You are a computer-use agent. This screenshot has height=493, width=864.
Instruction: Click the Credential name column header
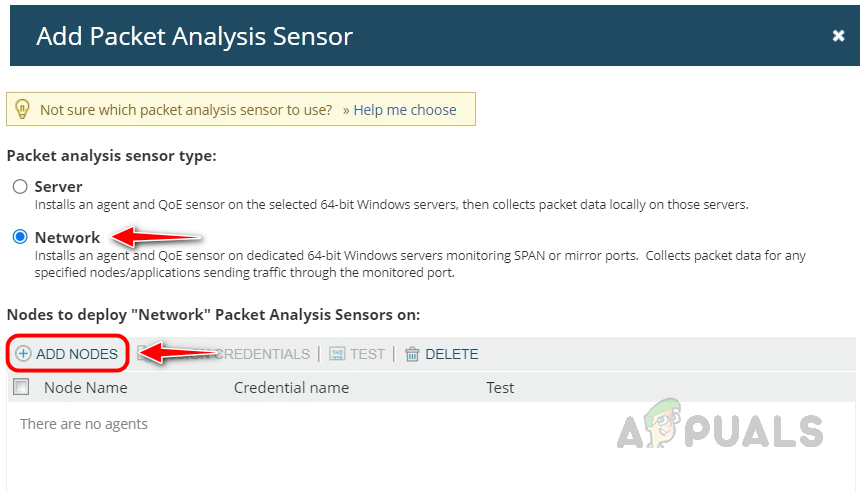click(291, 388)
